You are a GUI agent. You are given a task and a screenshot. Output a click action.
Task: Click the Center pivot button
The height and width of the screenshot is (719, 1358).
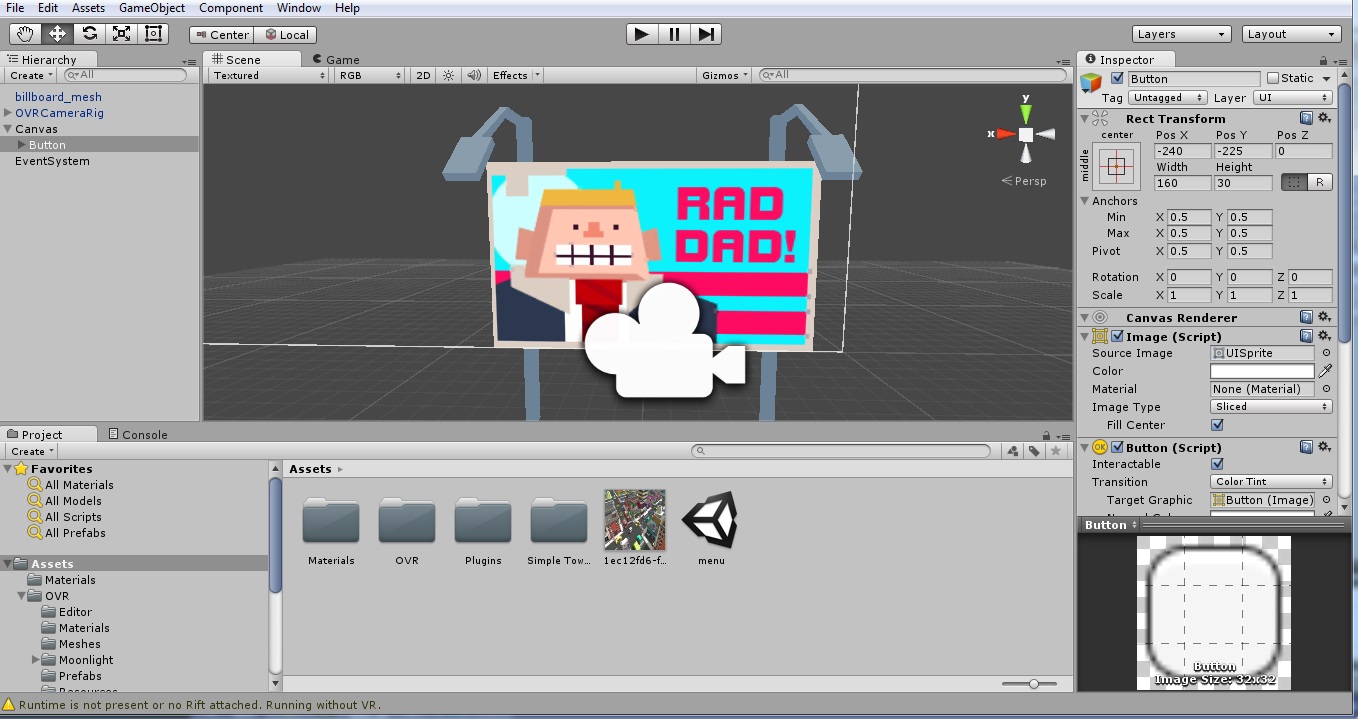(220, 34)
